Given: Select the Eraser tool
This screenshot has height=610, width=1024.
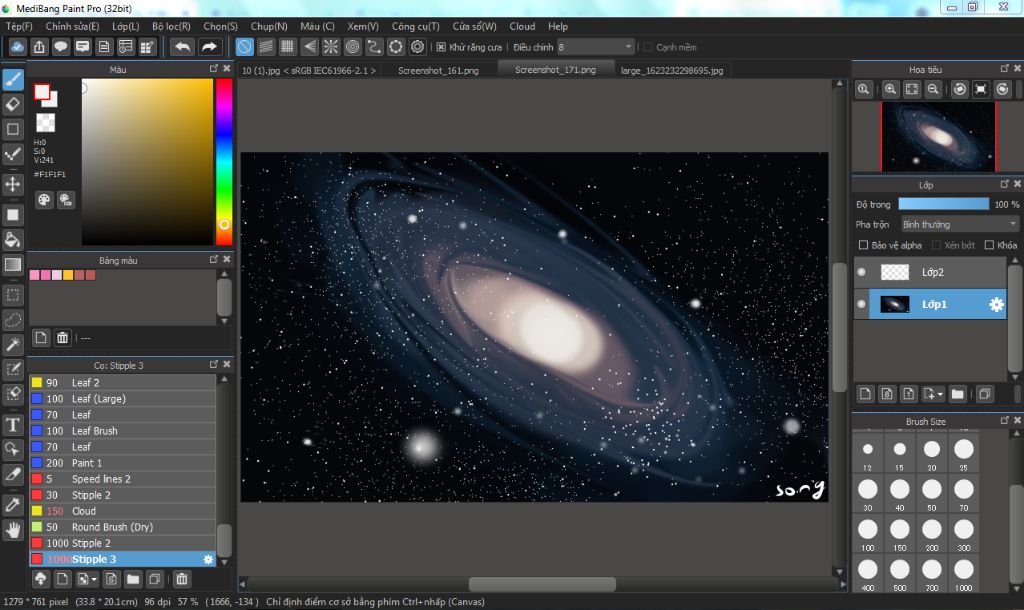Looking at the screenshot, I should 13,104.
